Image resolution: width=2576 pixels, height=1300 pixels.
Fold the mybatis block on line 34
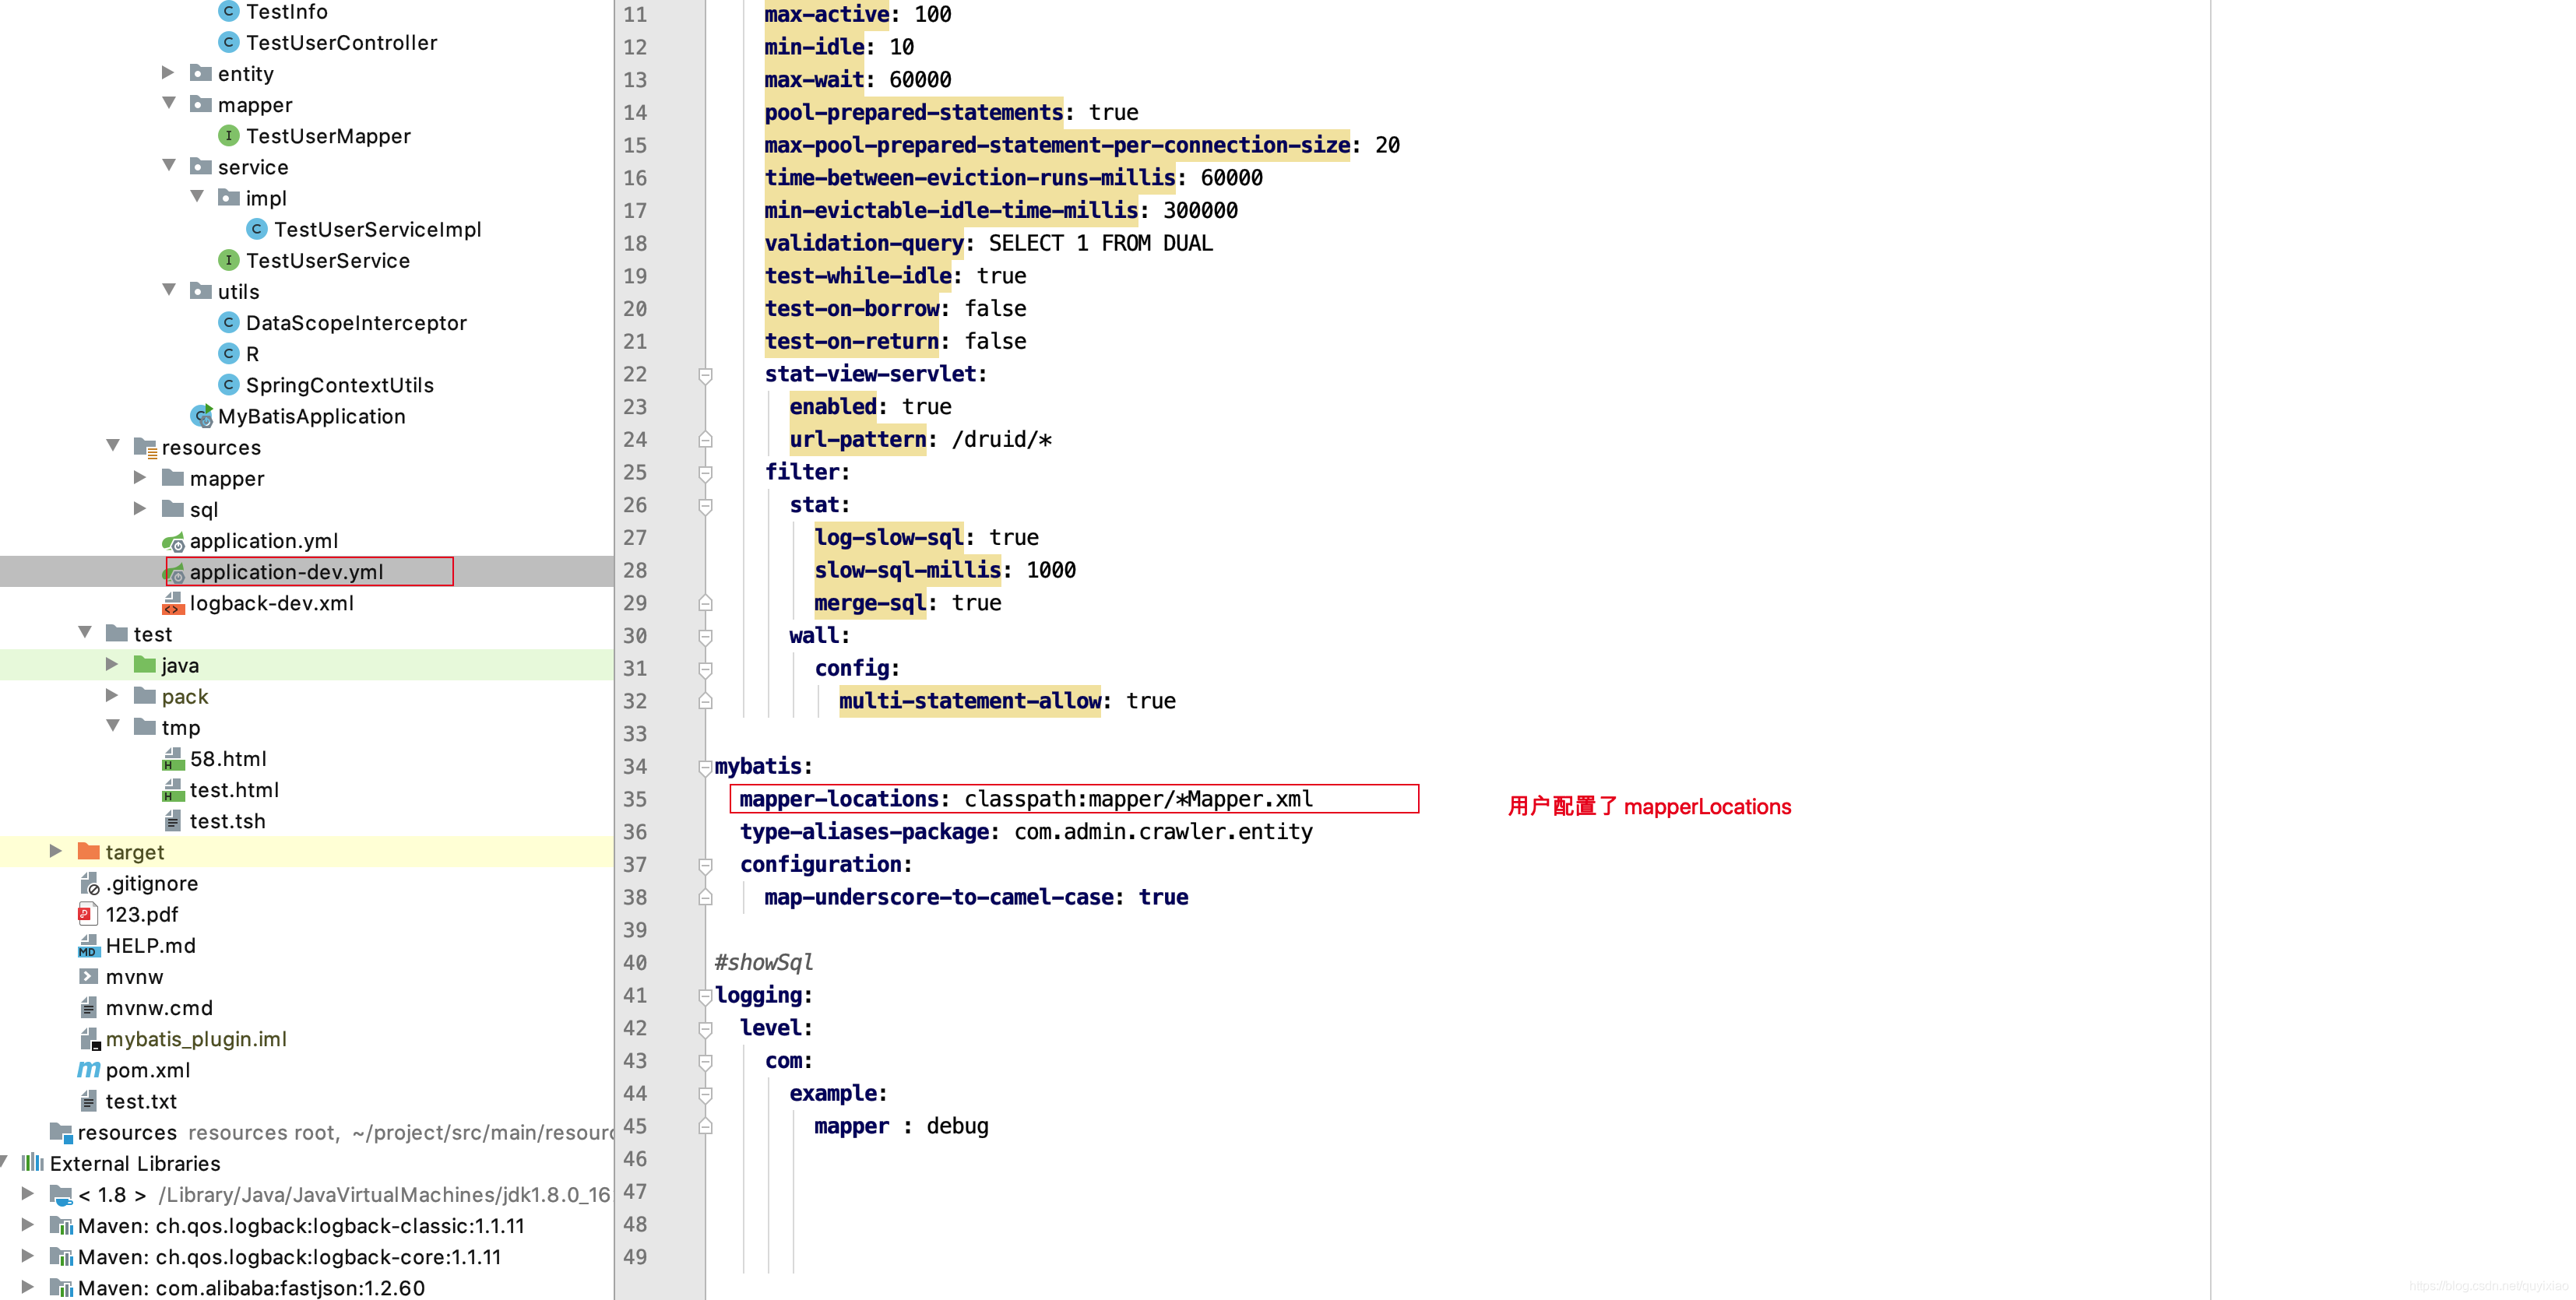click(705, 767)
